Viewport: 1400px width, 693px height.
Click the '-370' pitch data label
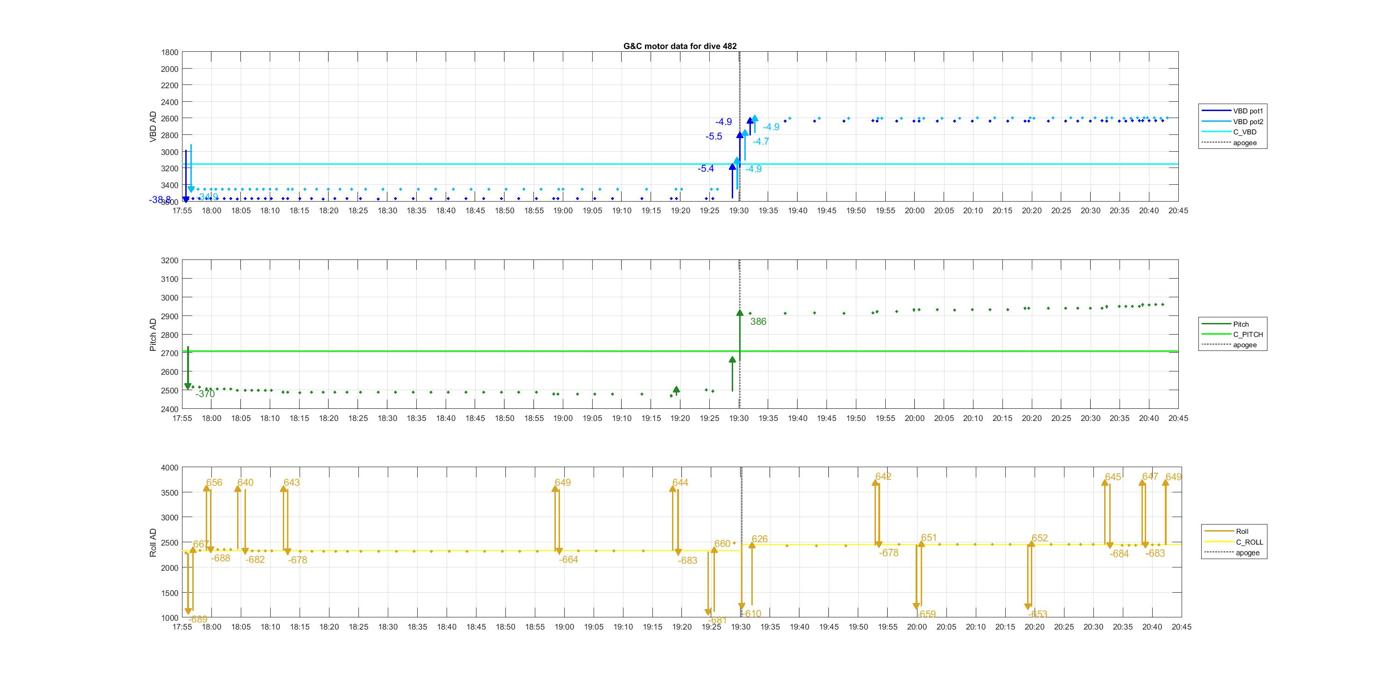205,394
